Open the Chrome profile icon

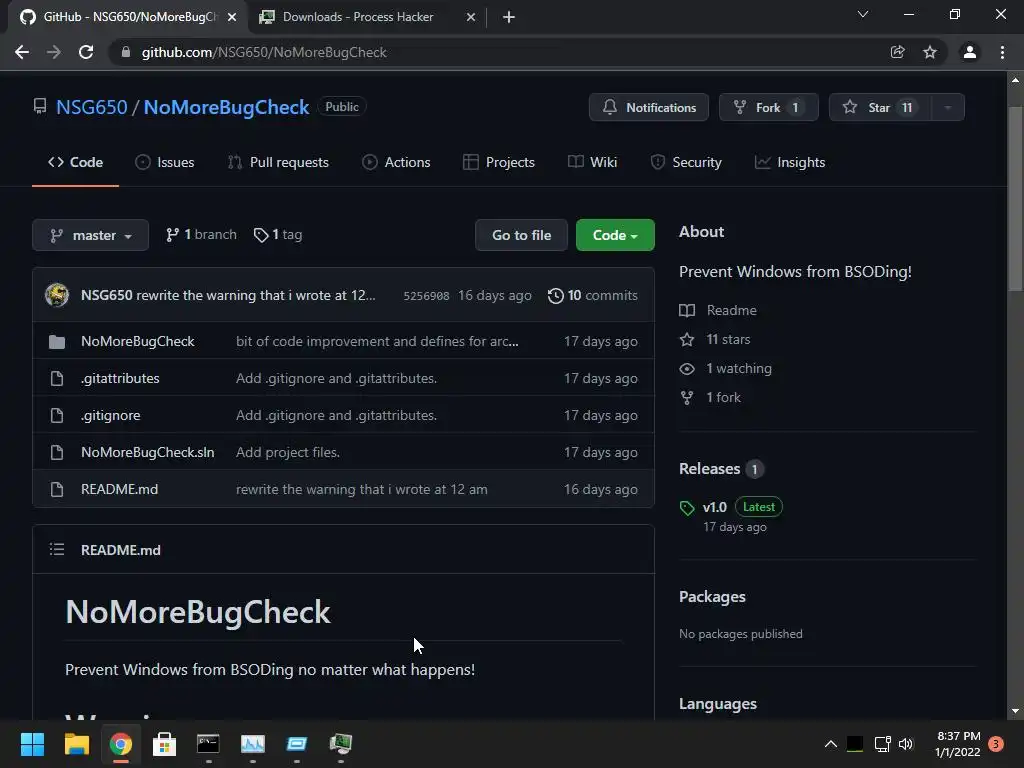pyautogui.click(x=970, y=52)
